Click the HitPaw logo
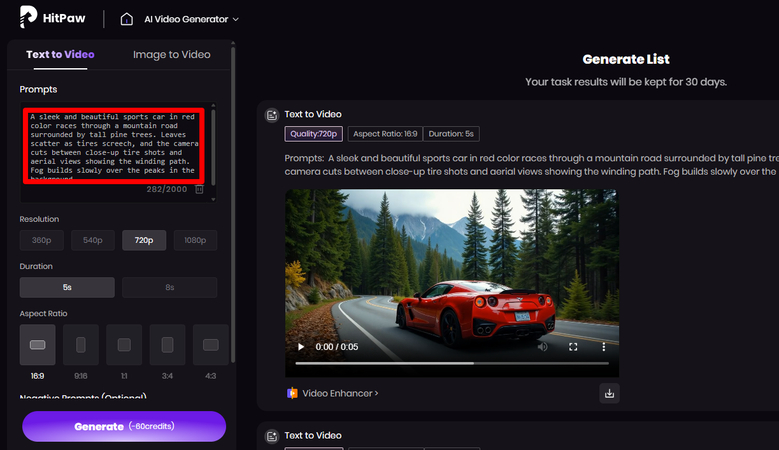Screen dimensions: 779x450 53,17
